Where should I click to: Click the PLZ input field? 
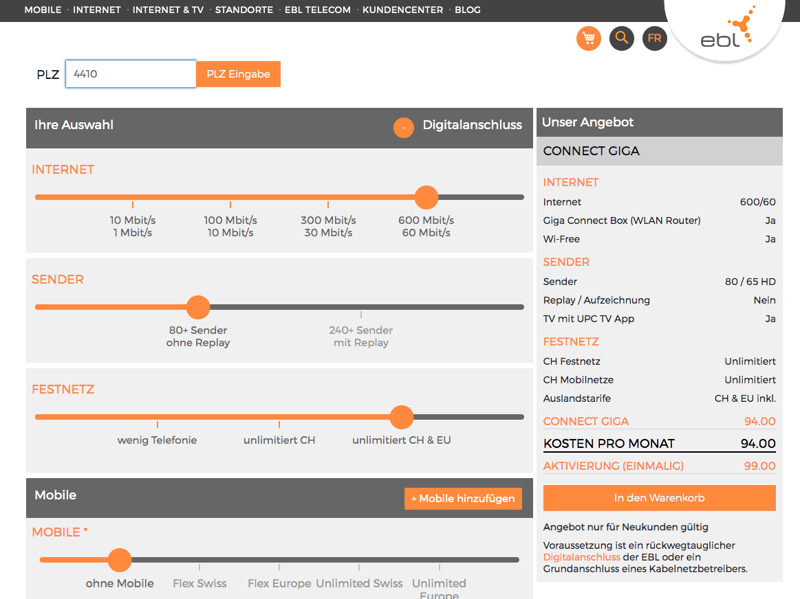[x=131, y=74]
